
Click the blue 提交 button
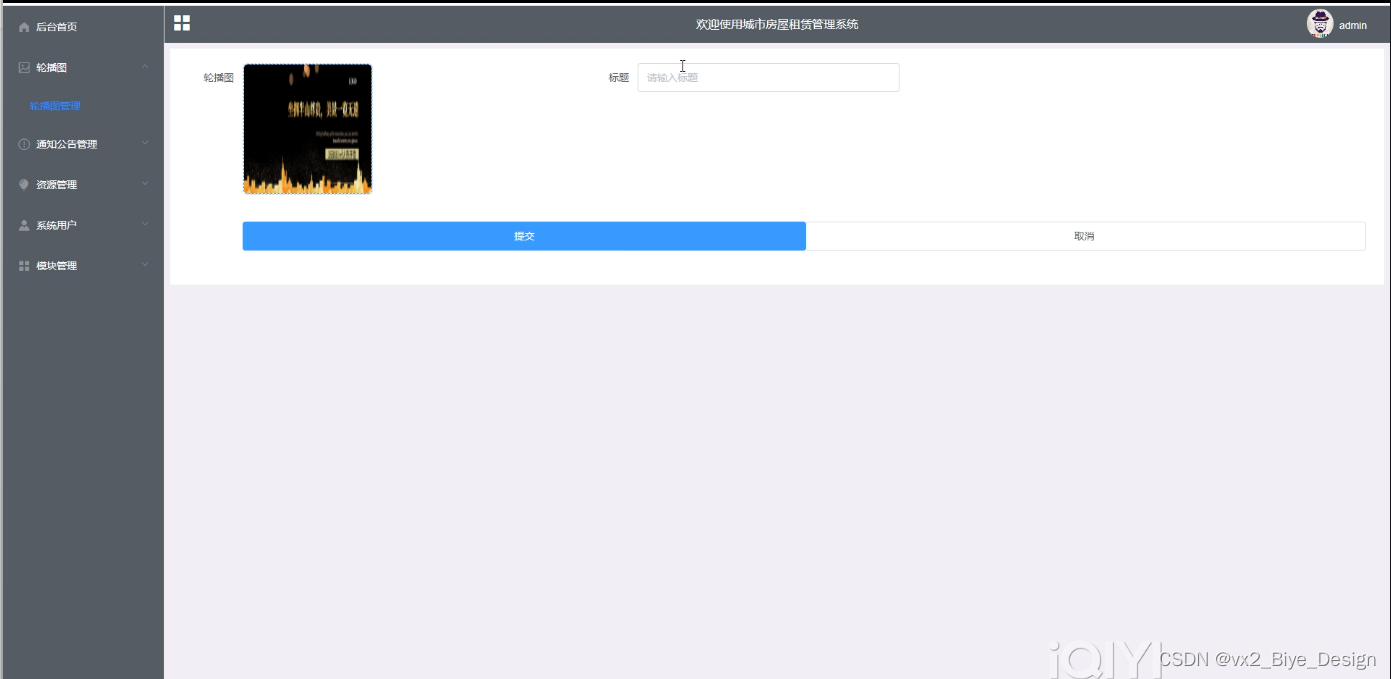[x=524, y=236]
